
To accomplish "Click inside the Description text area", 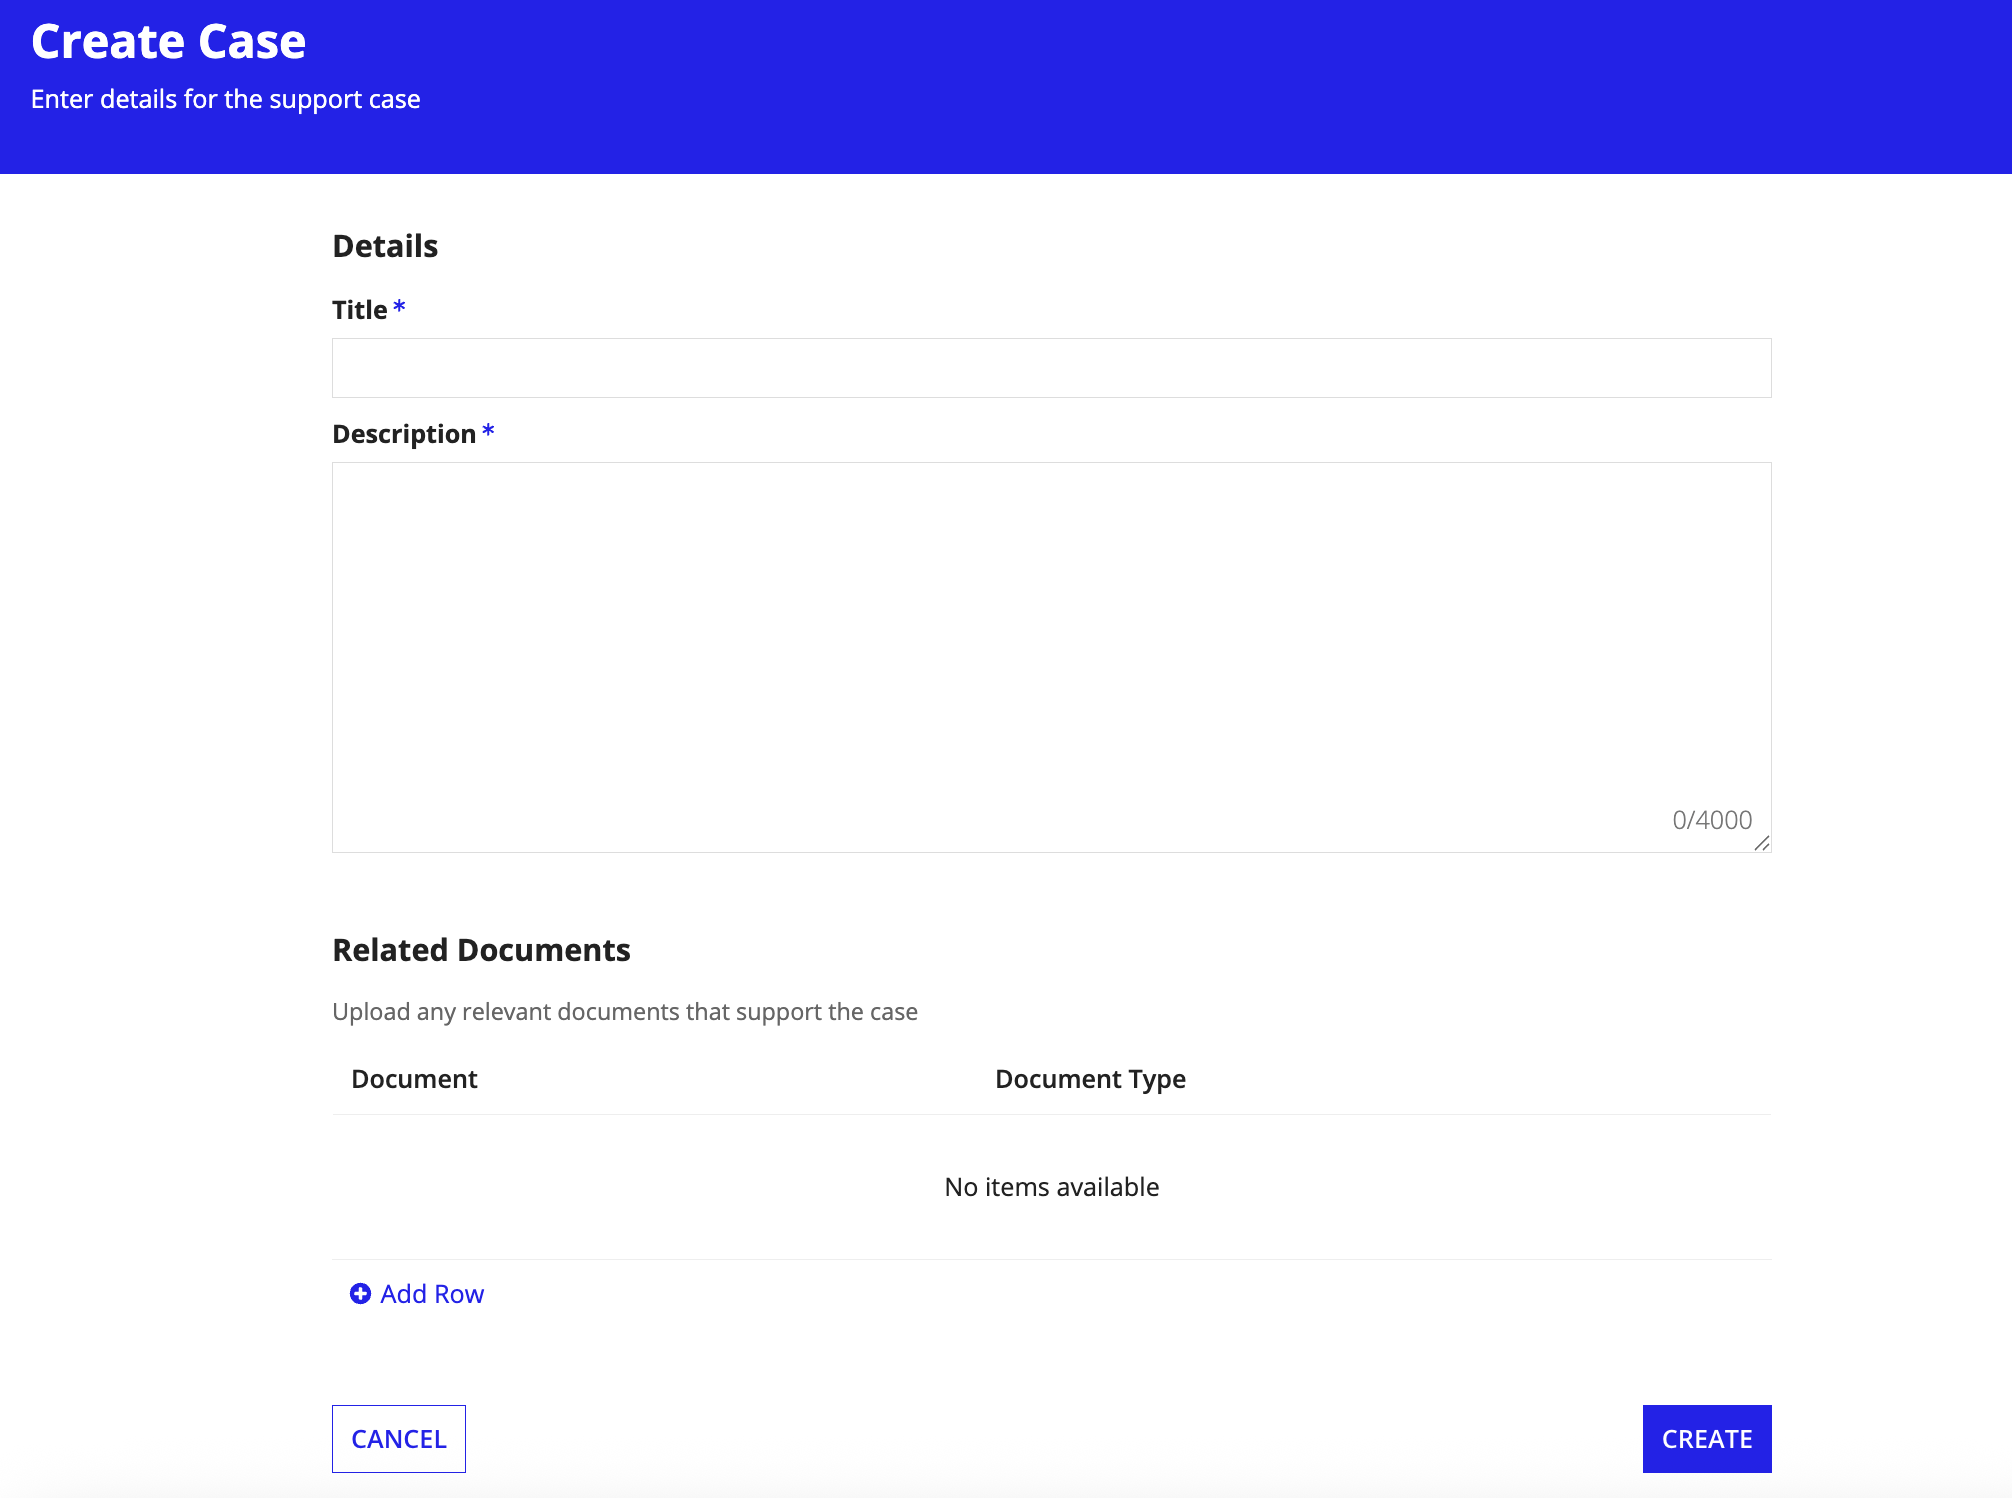I will click(1051, 657).
